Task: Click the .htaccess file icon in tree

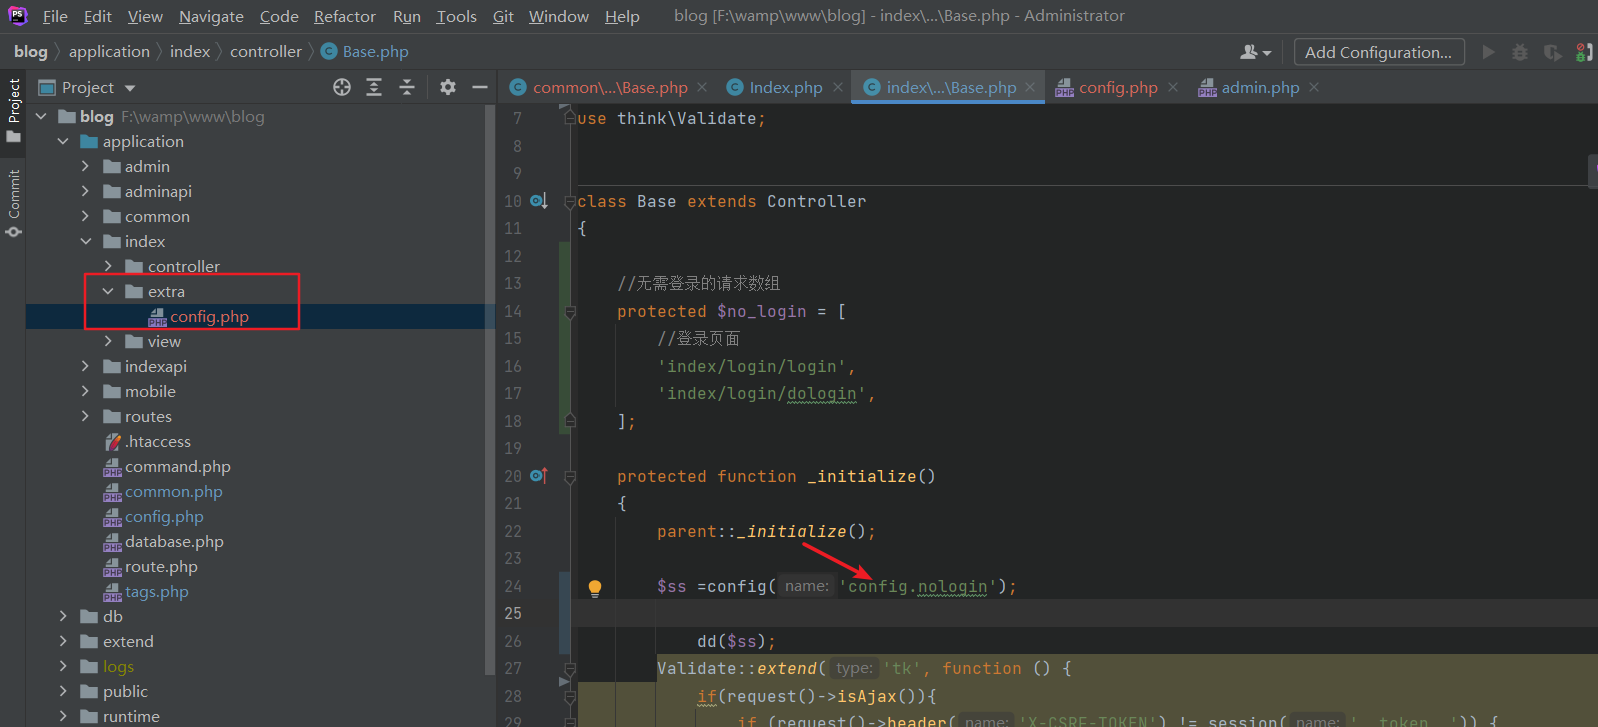Action: click(113, 442)
